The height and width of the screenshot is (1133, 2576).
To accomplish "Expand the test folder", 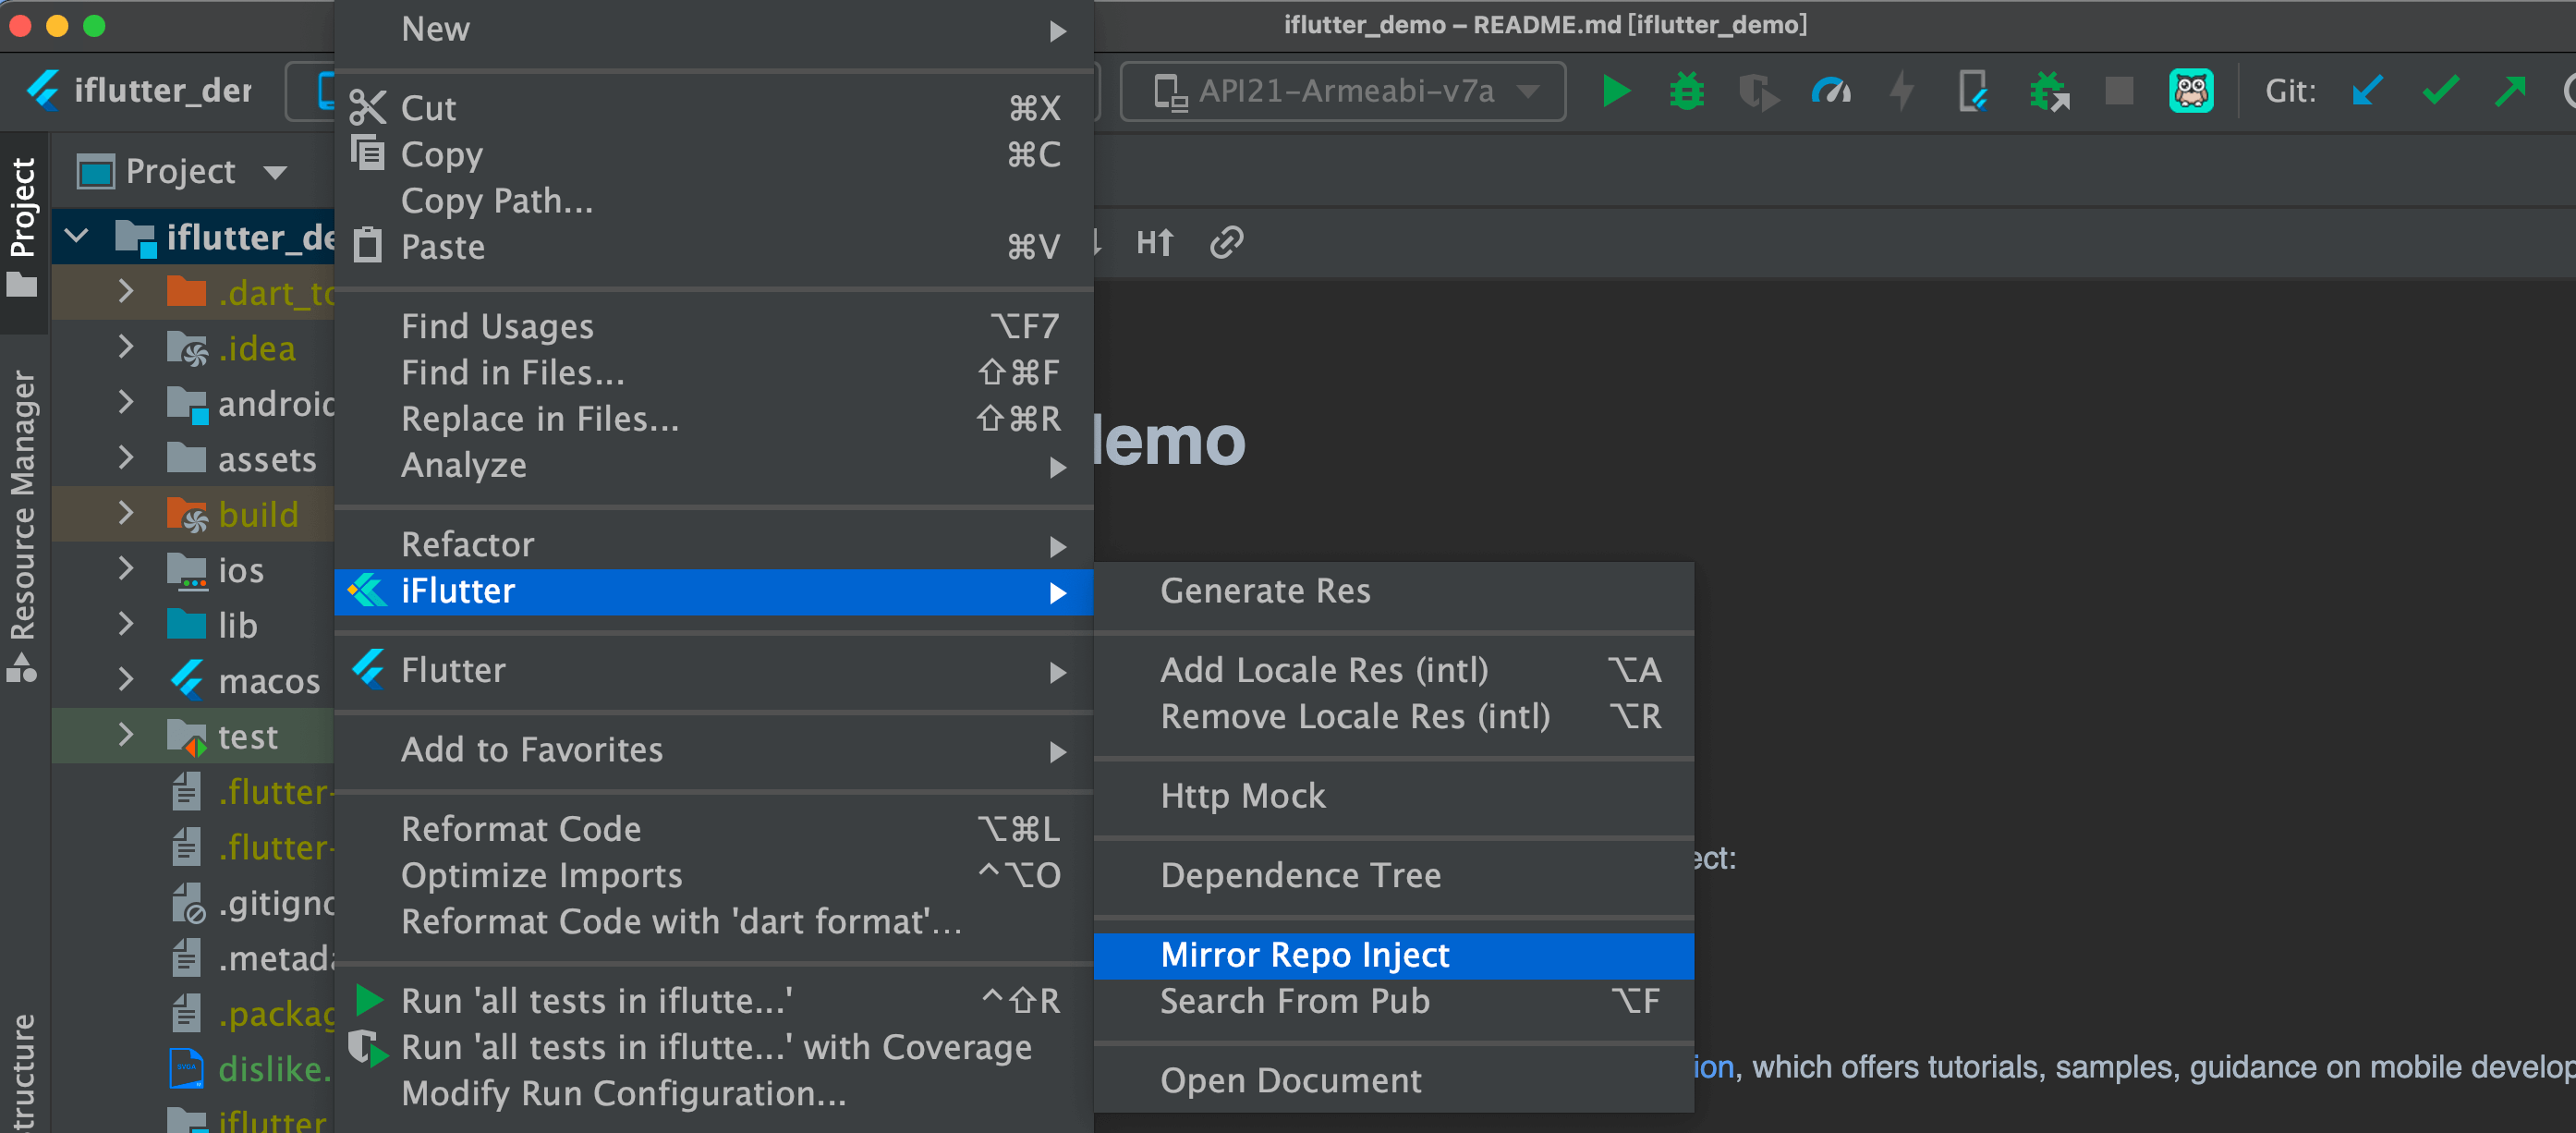I will click(x=126, y=735).
